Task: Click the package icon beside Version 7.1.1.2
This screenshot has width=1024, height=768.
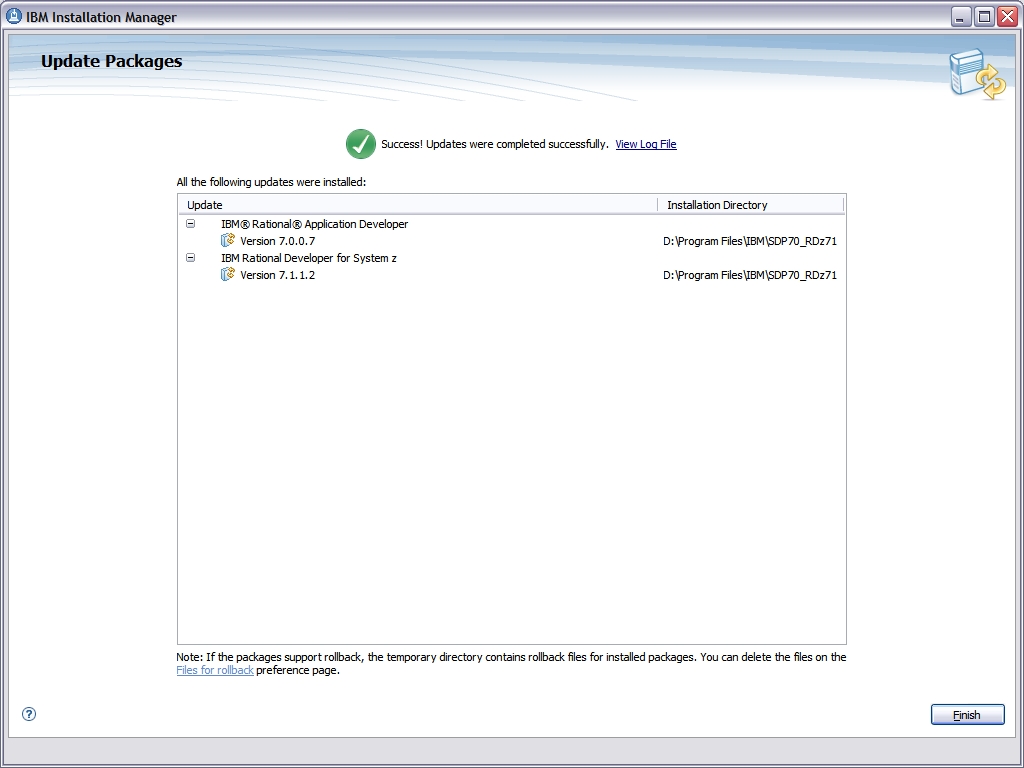Action: pyautogui.click(x=227, y=274)
